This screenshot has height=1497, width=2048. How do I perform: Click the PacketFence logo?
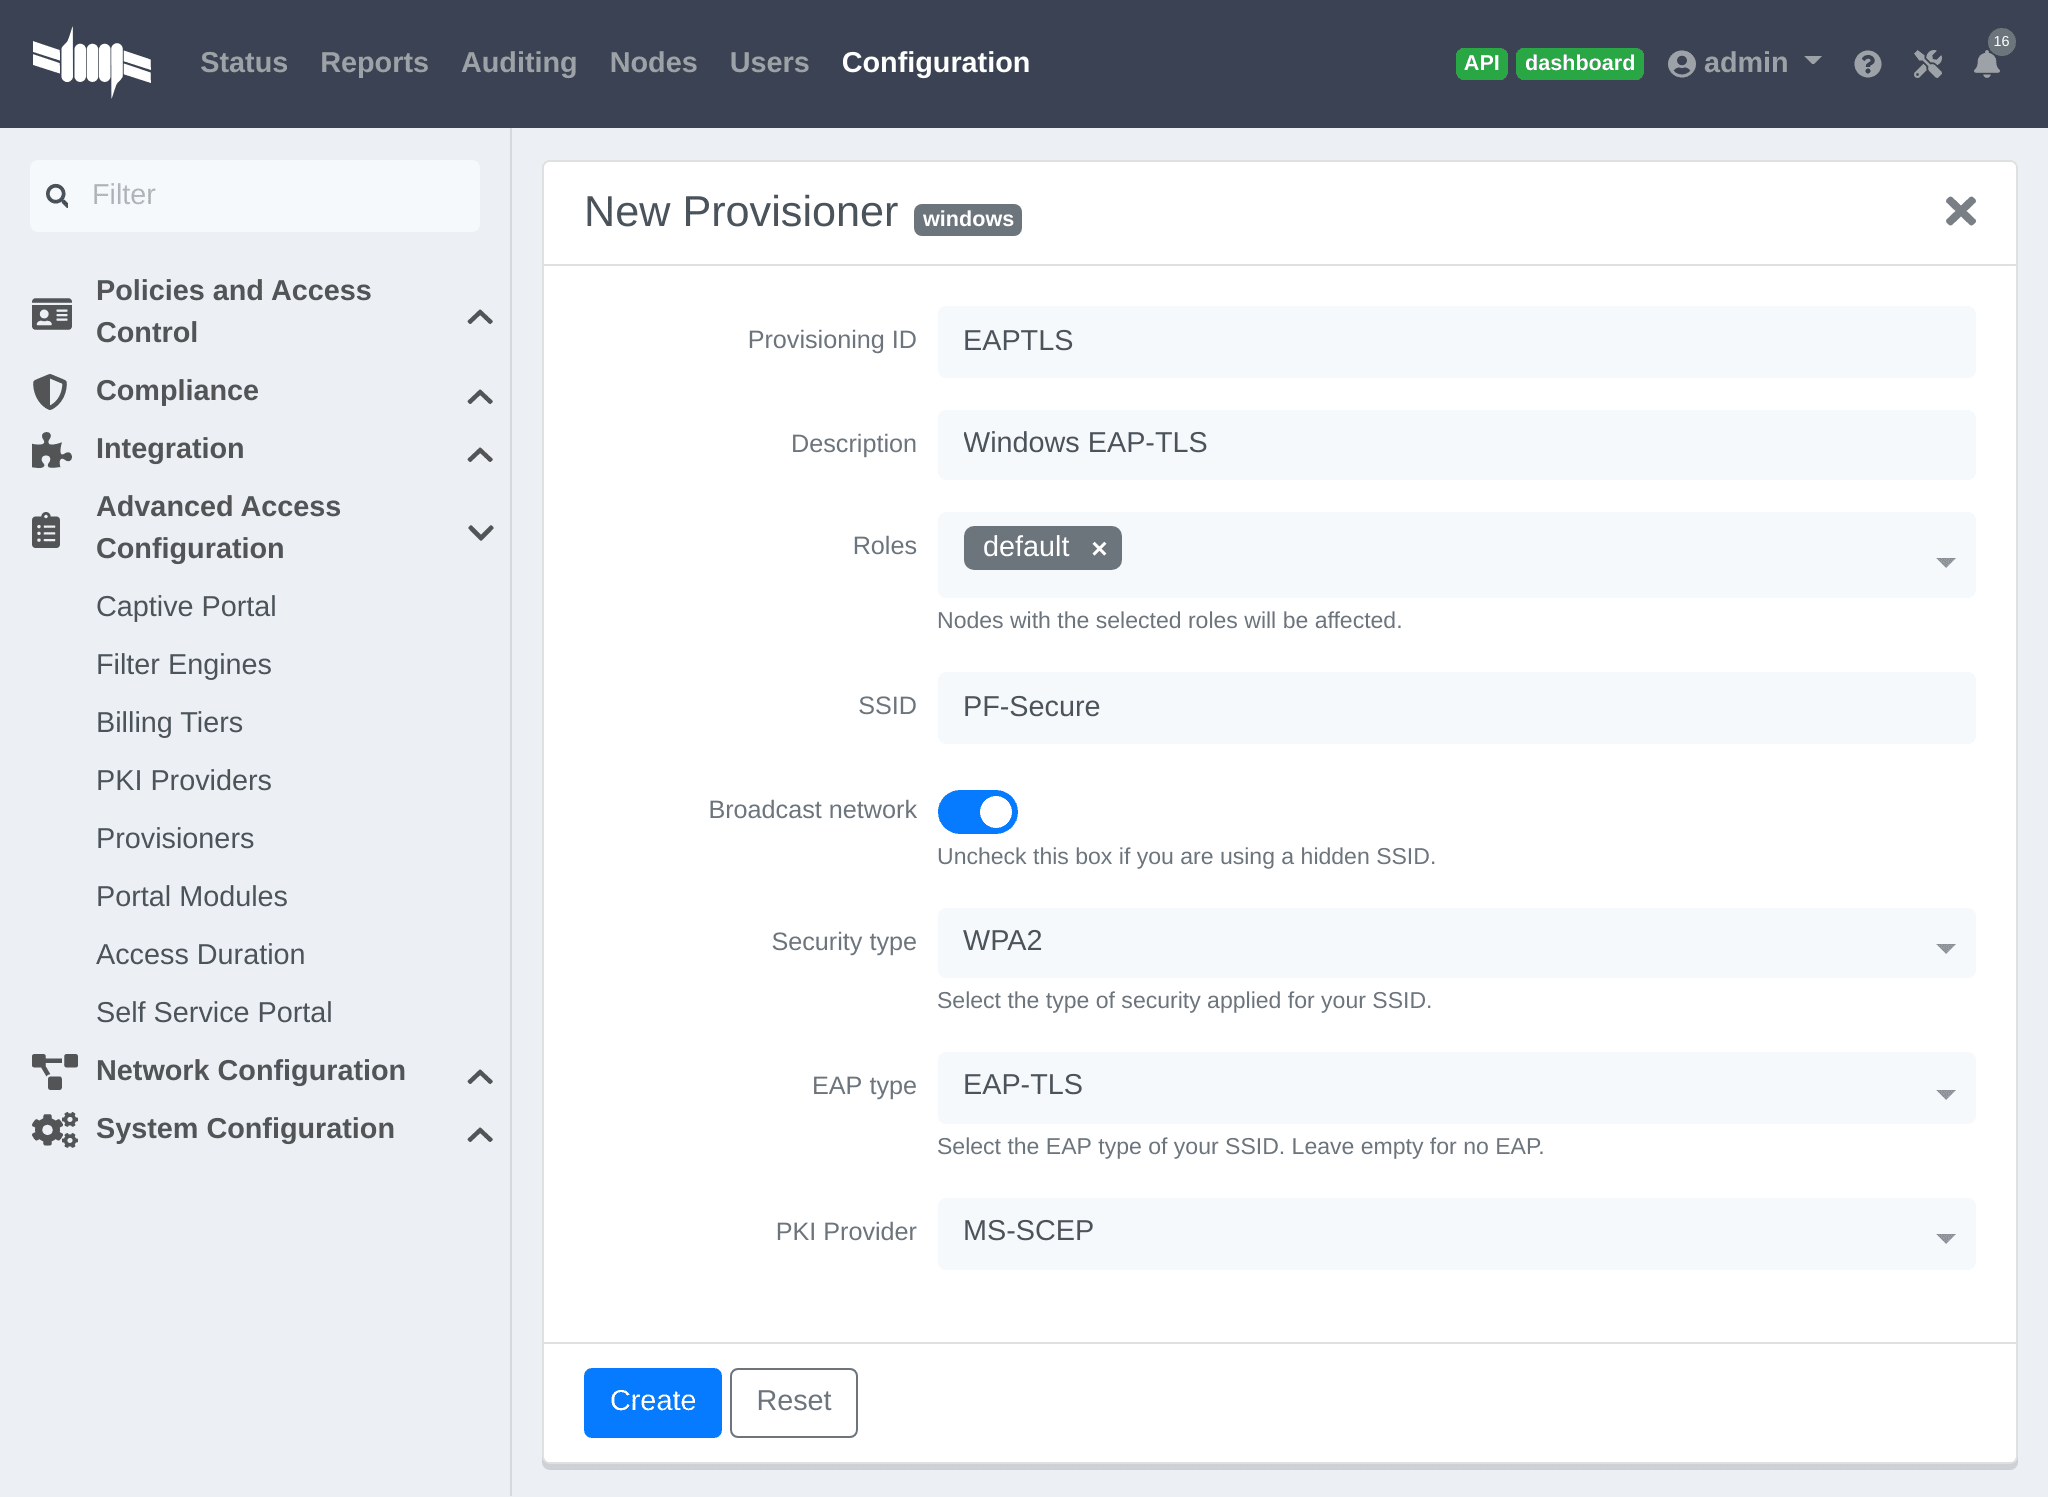pyautogui.click(x=92, y=60)
